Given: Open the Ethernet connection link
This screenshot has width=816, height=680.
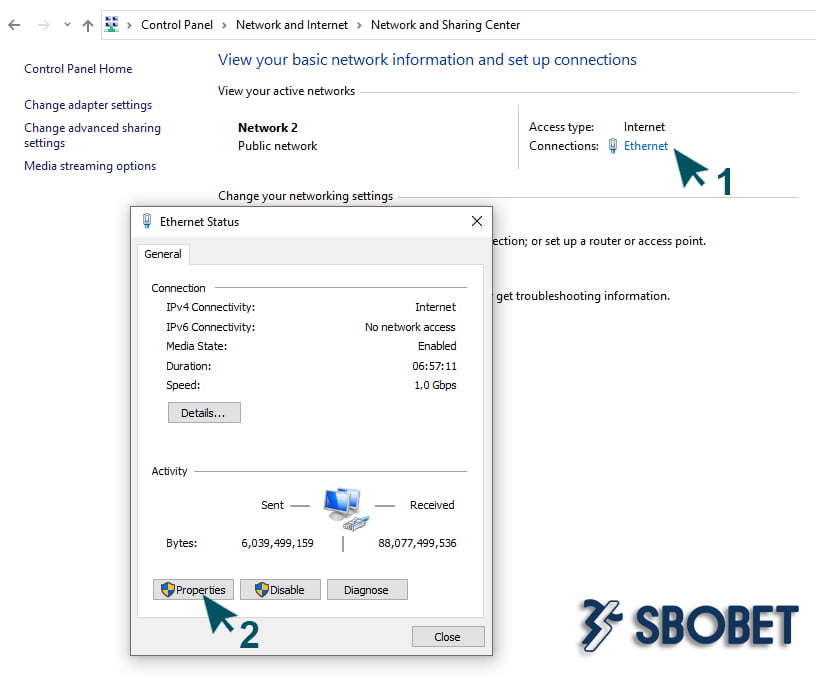Looking at the screenshot, I should (646, 146).
